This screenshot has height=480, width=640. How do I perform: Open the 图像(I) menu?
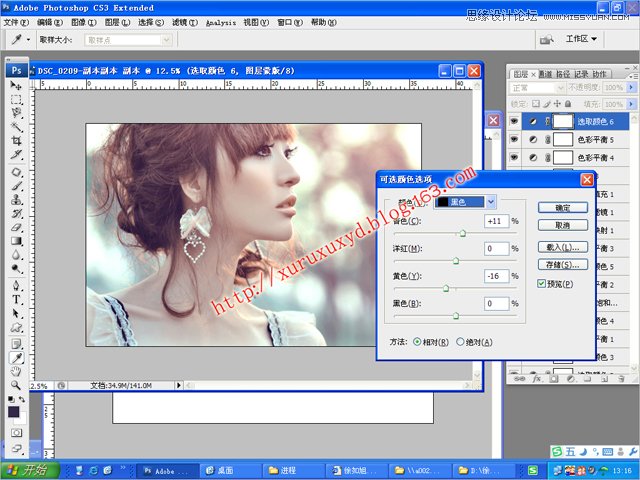pos(84,22)
